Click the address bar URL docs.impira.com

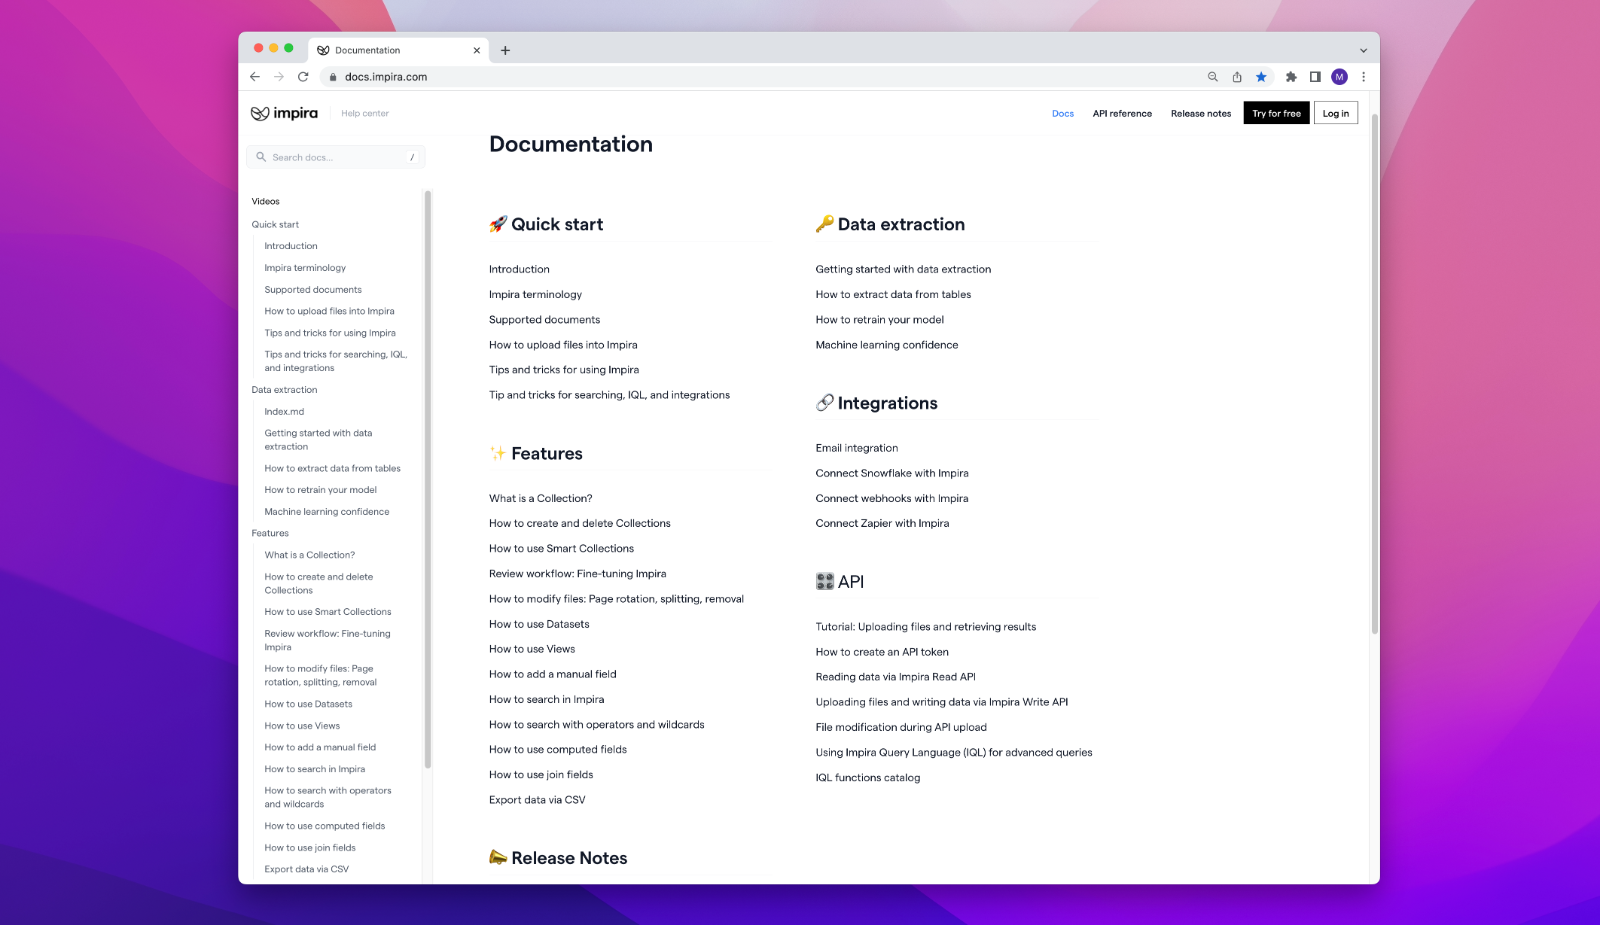[386, 77]
